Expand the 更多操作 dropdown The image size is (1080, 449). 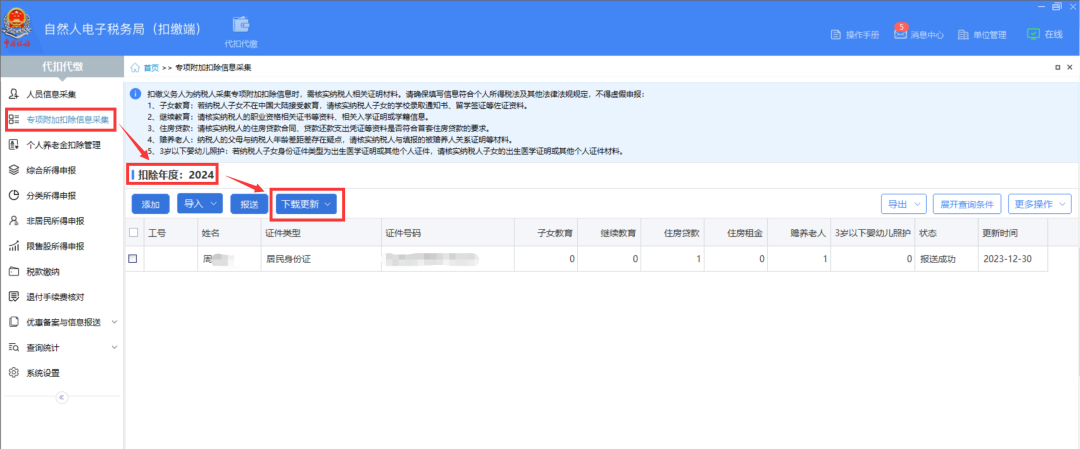[x=1039, y=204]
